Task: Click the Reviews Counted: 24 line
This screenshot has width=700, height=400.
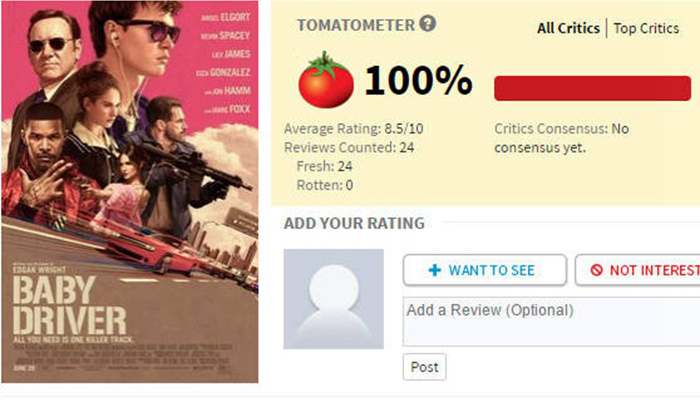Action: click(x=349, y=147)
